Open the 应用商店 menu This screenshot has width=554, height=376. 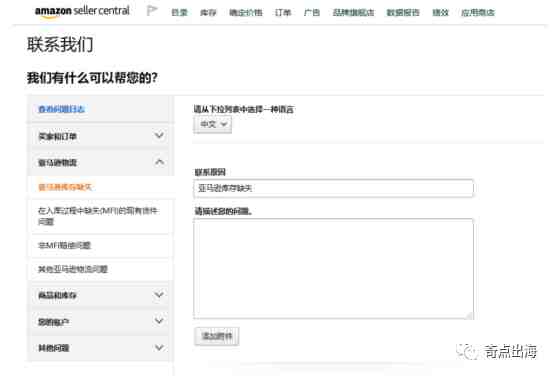pos(478,13)
